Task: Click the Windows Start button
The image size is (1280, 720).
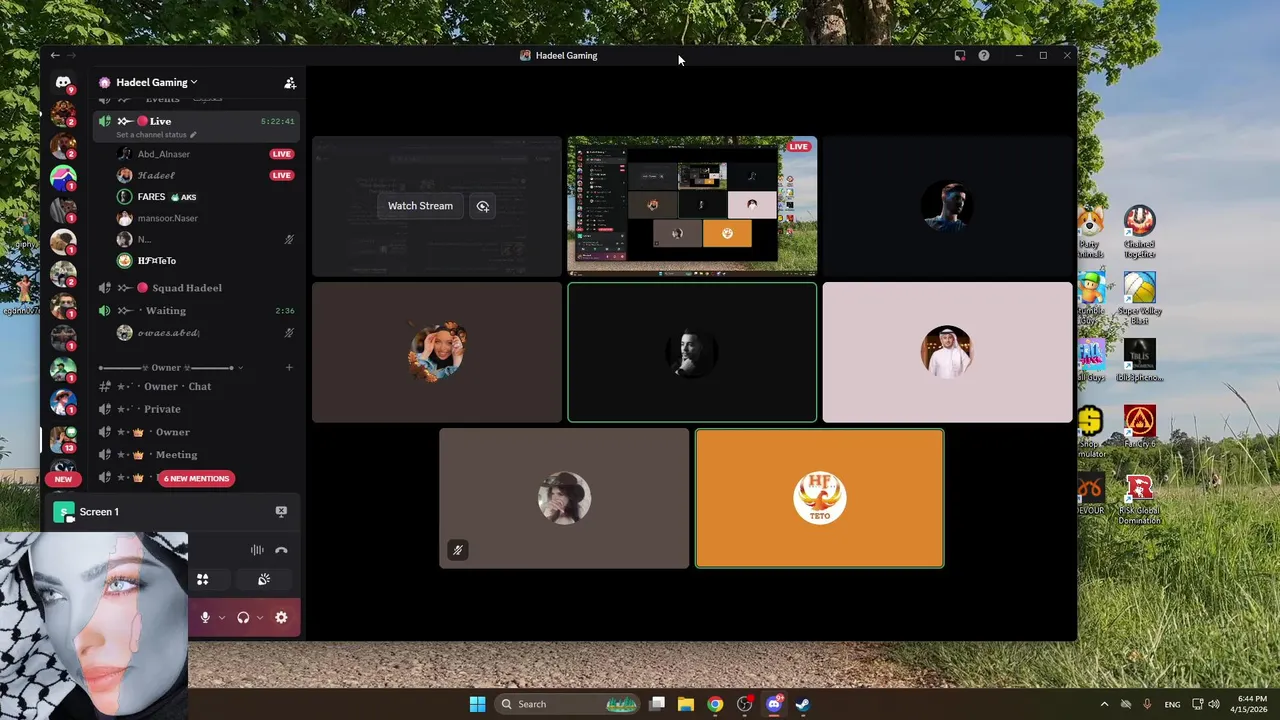Action: point(478,704)
